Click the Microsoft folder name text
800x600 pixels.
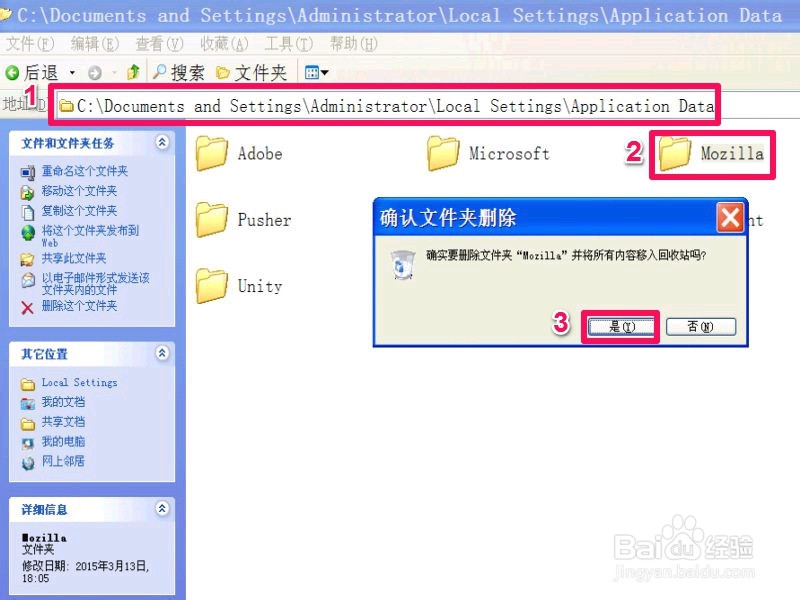[510, 154]
